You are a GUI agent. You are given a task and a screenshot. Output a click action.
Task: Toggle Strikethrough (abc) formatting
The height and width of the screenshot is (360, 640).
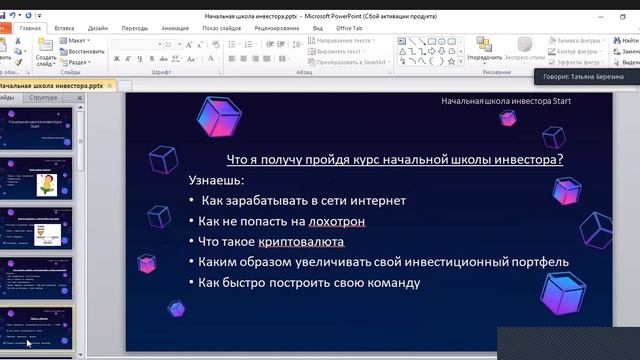click(x=163, y=59)
